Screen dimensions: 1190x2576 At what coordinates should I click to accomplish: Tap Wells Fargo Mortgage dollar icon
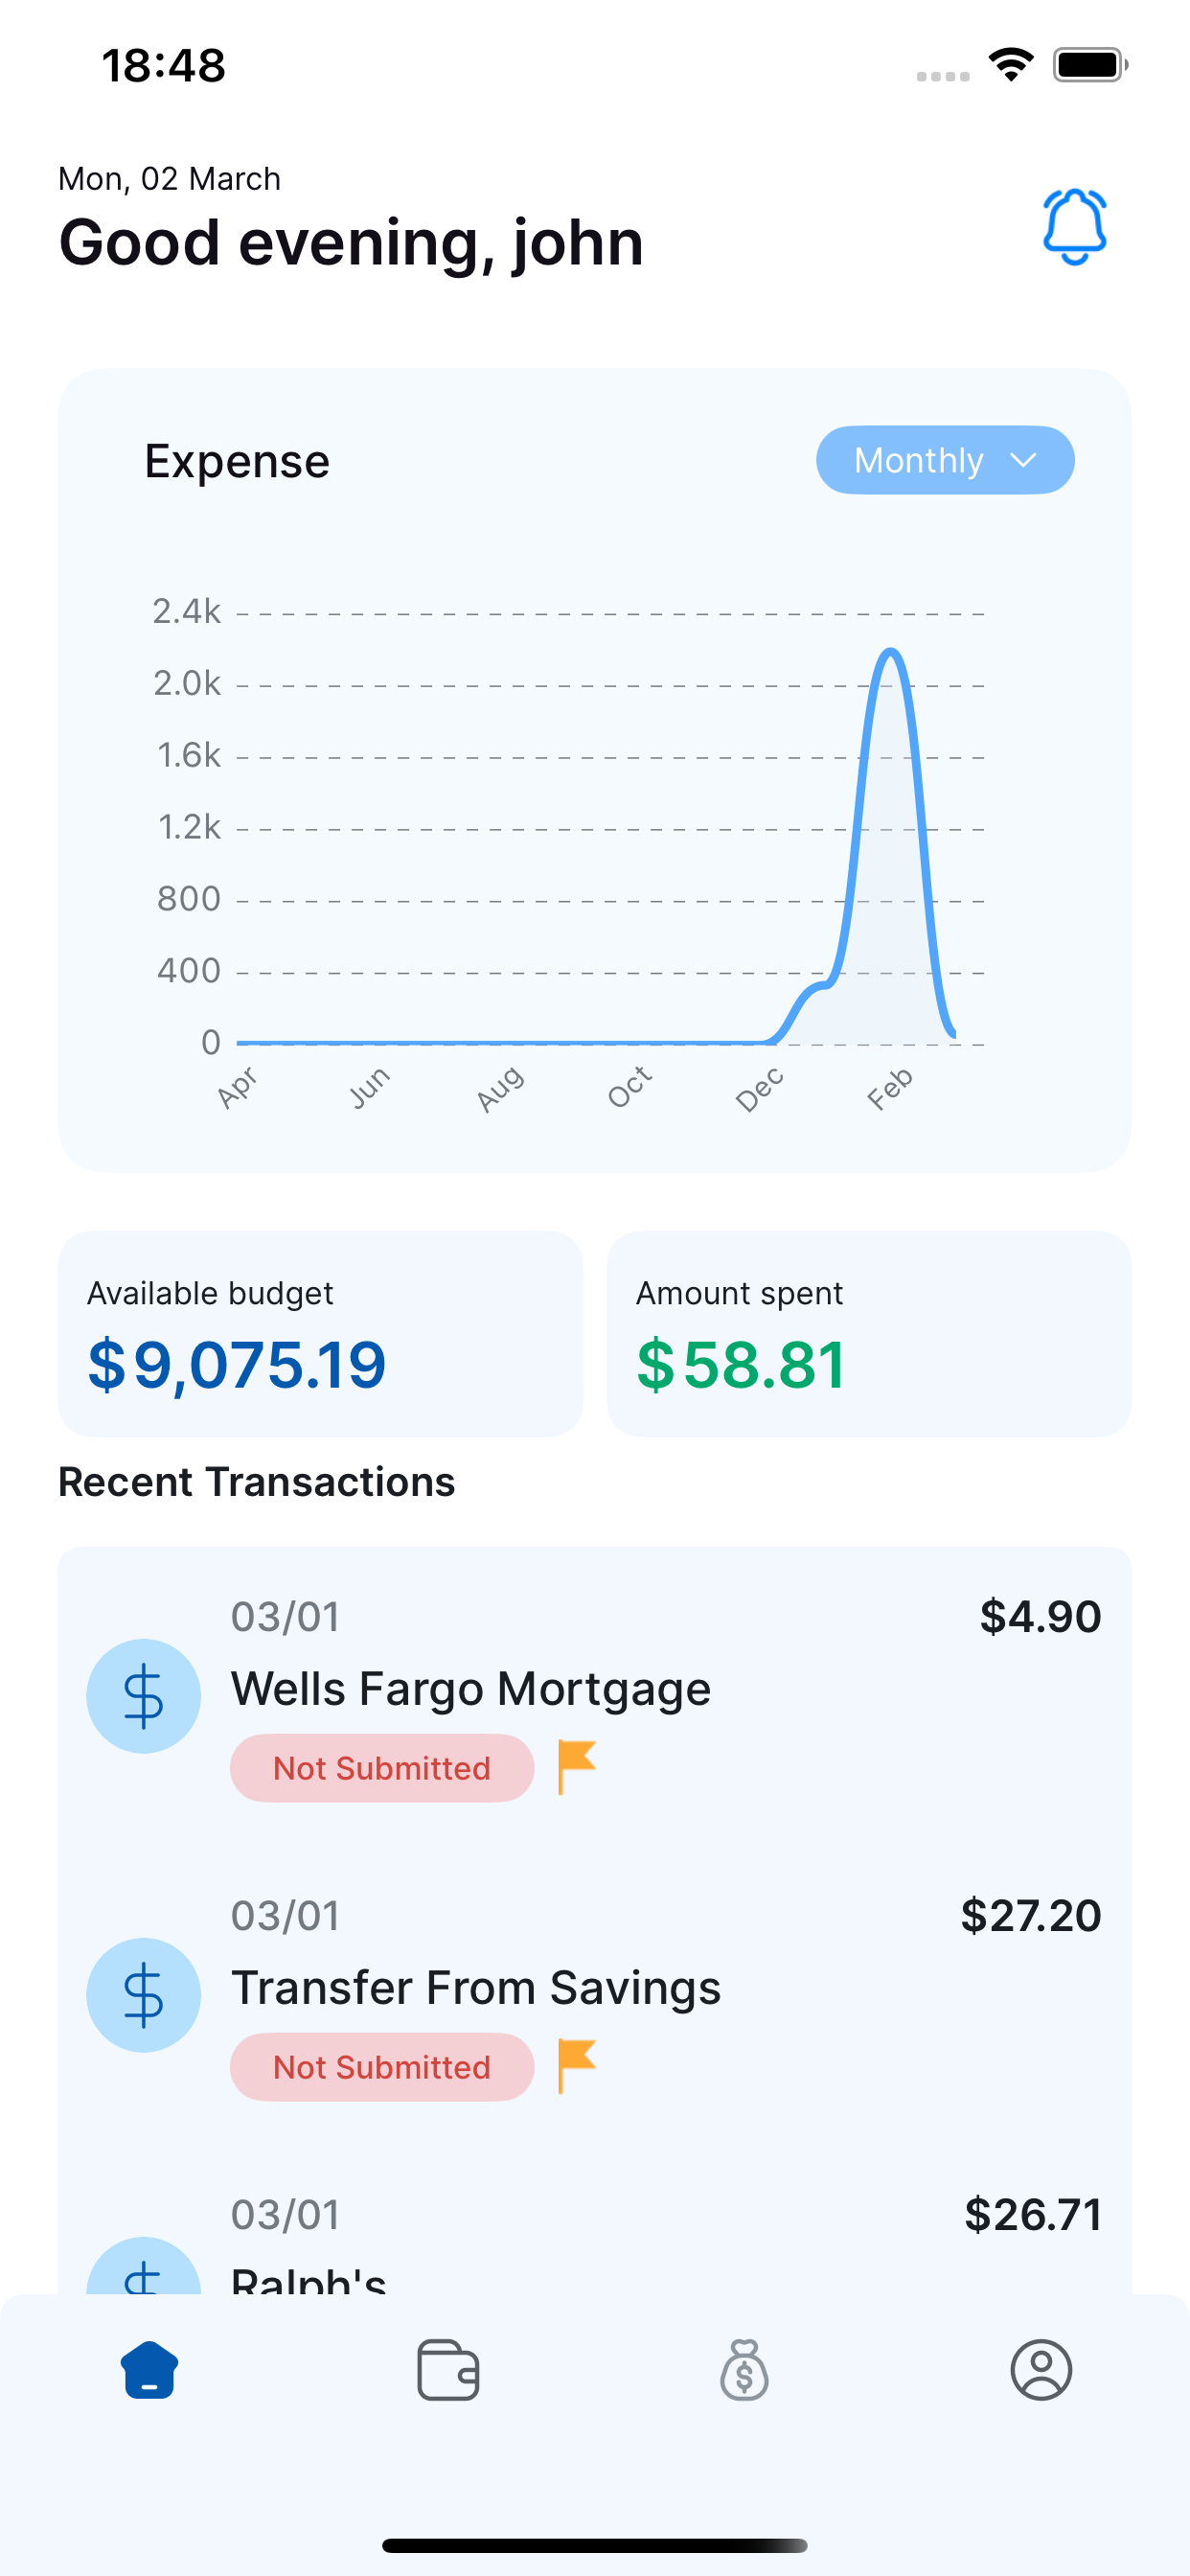coord(143,1695)
